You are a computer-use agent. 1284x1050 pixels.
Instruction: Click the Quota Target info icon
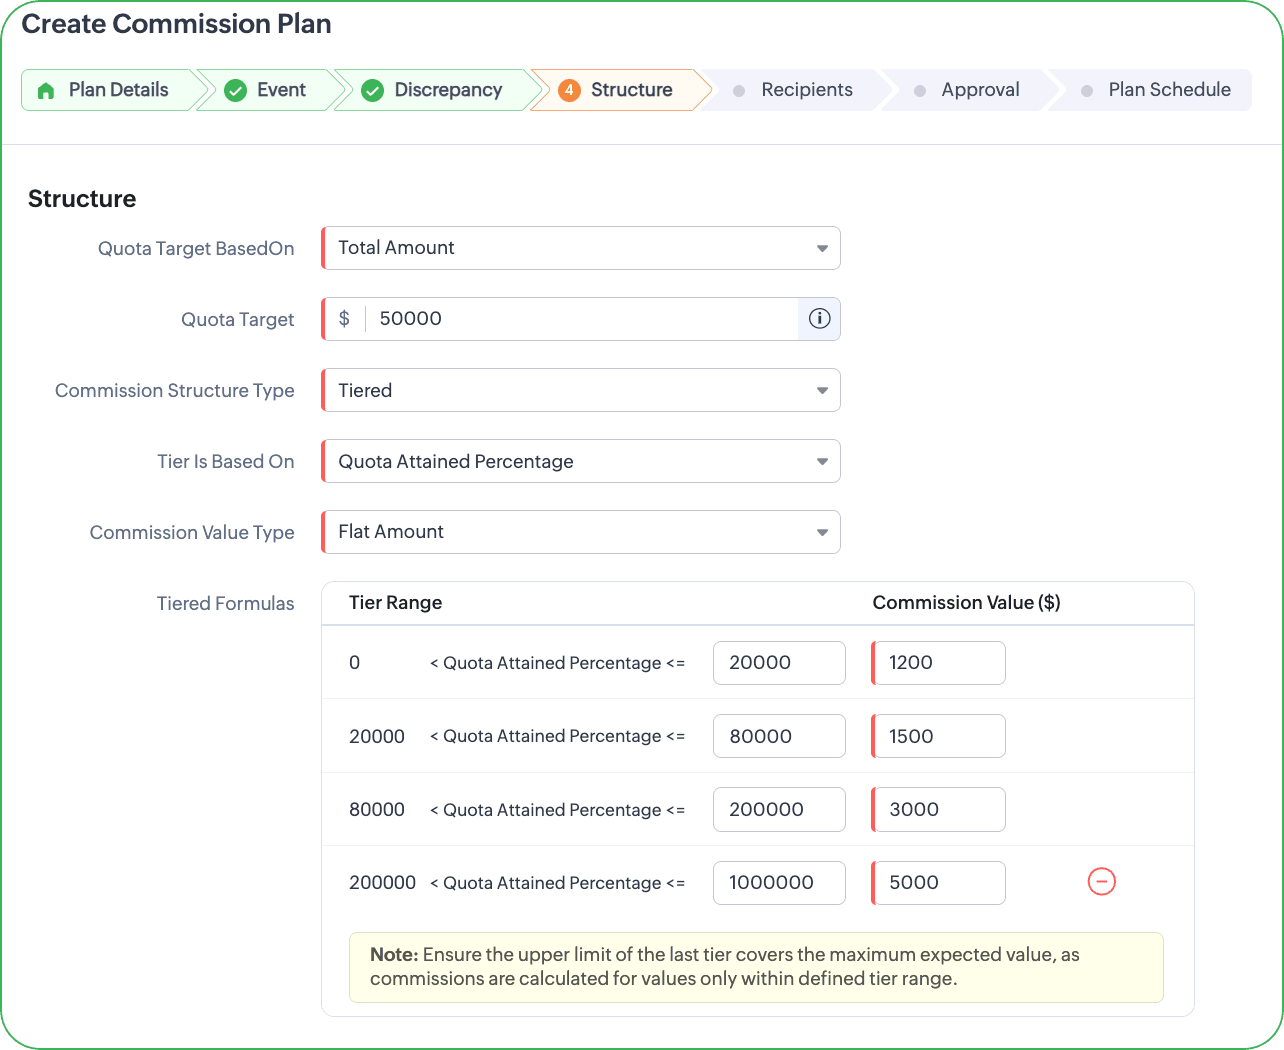(x=819, y=319)
